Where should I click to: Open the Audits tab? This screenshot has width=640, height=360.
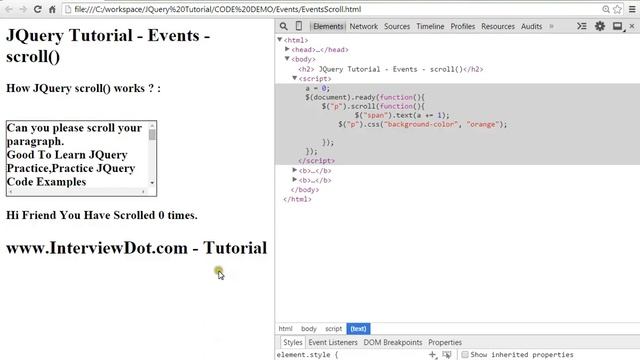pyautogui.click(x=531, y=26)
